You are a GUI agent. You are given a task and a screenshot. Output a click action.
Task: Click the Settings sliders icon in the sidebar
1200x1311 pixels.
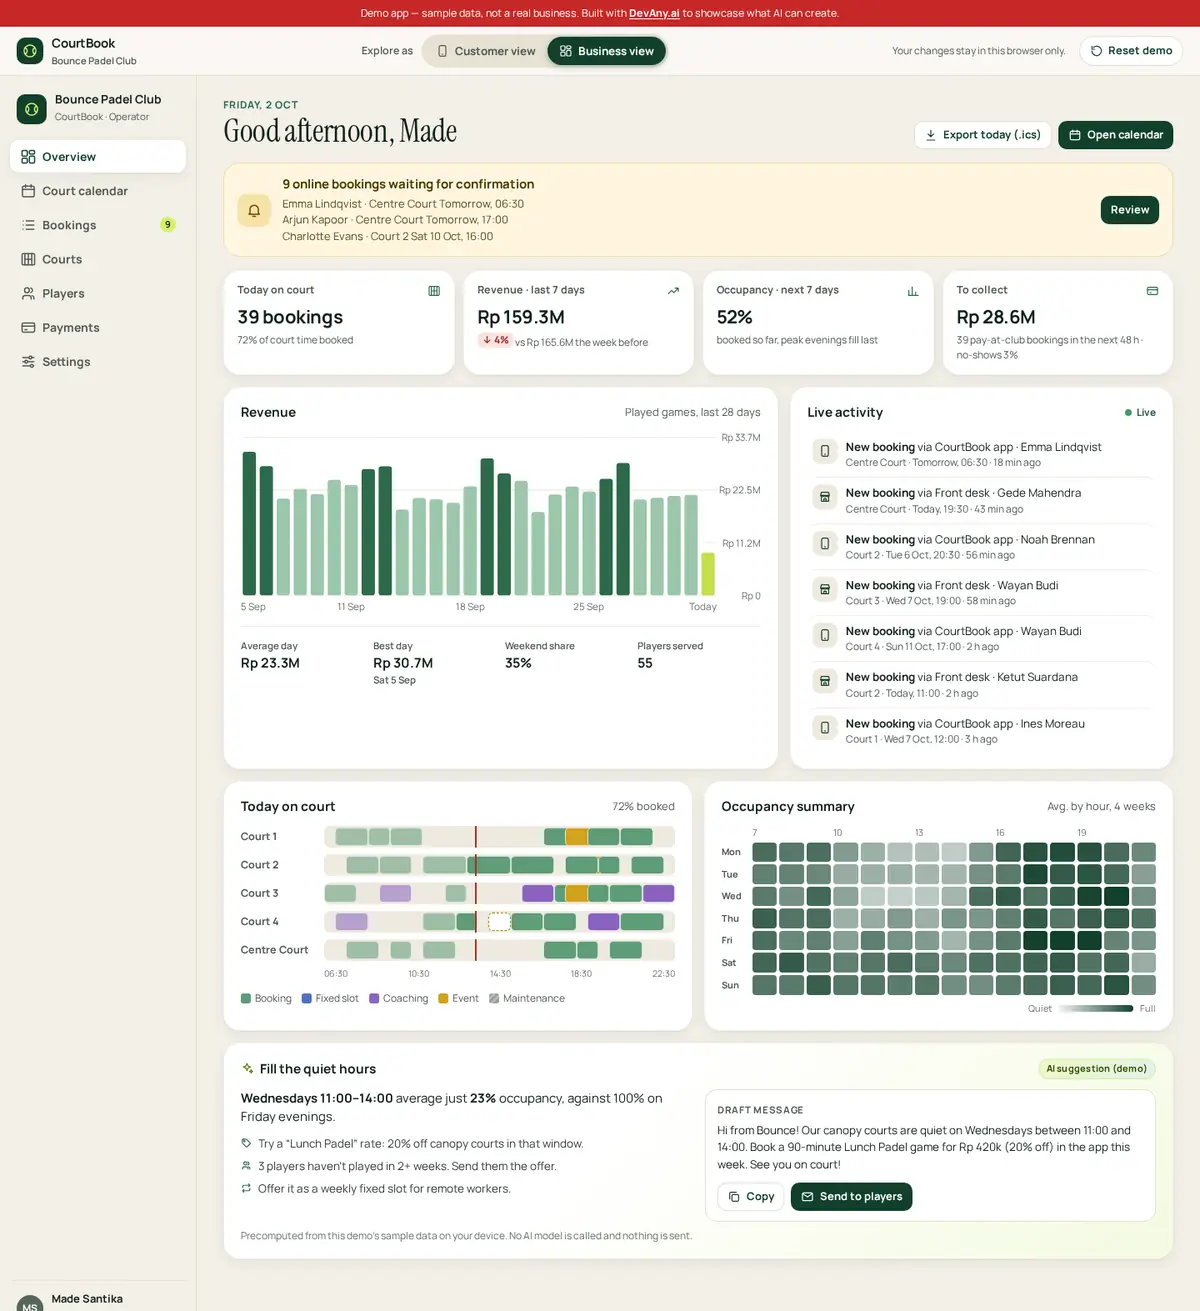pos(28,362)
